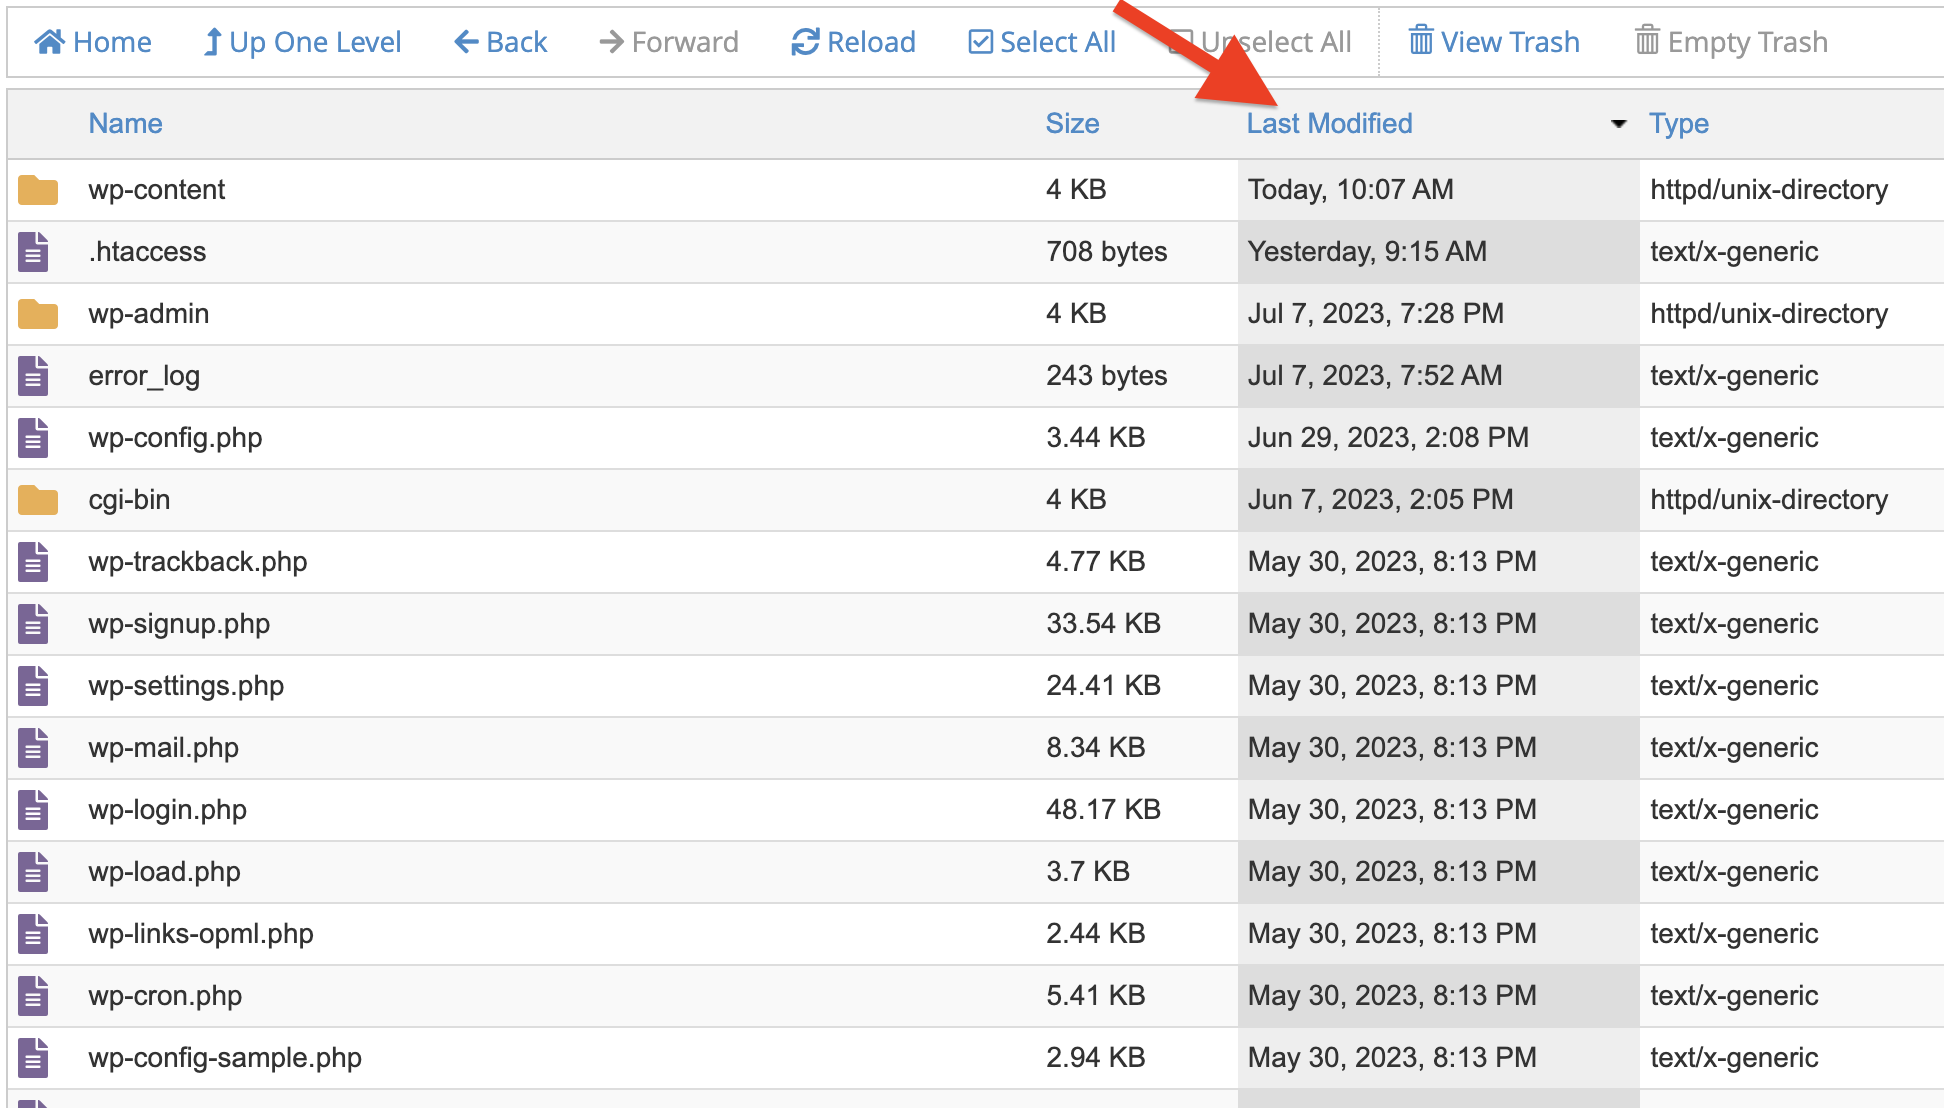Image resolution: width=1944 pixels, height=1108 pixels.
Task: Click the 243 bytes size cell
Action: [1107, 376]
